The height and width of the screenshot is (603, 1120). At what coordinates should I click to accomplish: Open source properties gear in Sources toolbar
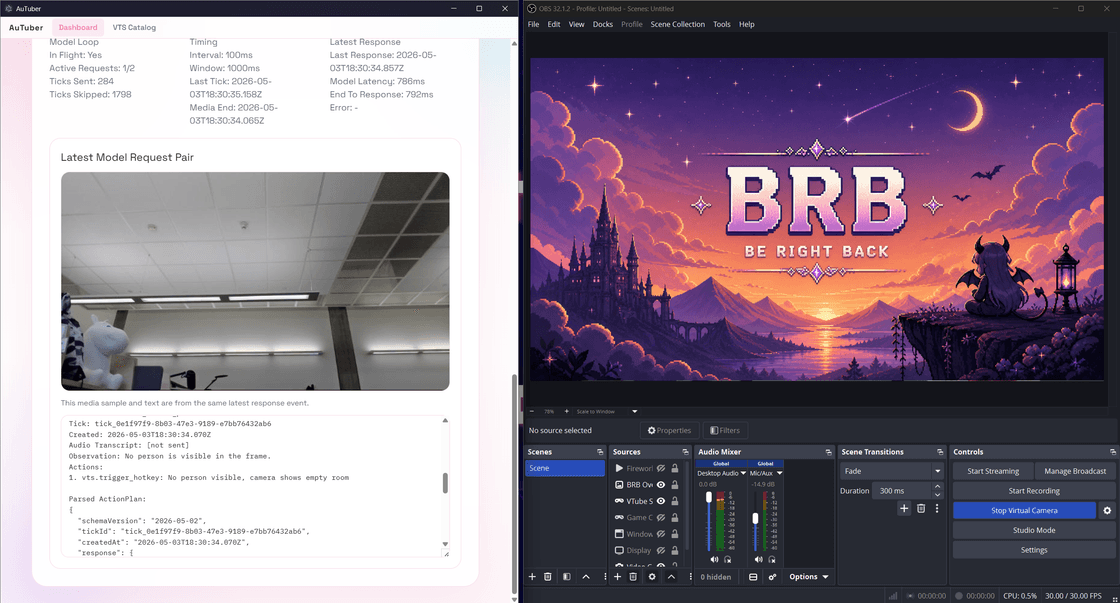(x=652, y=577)
